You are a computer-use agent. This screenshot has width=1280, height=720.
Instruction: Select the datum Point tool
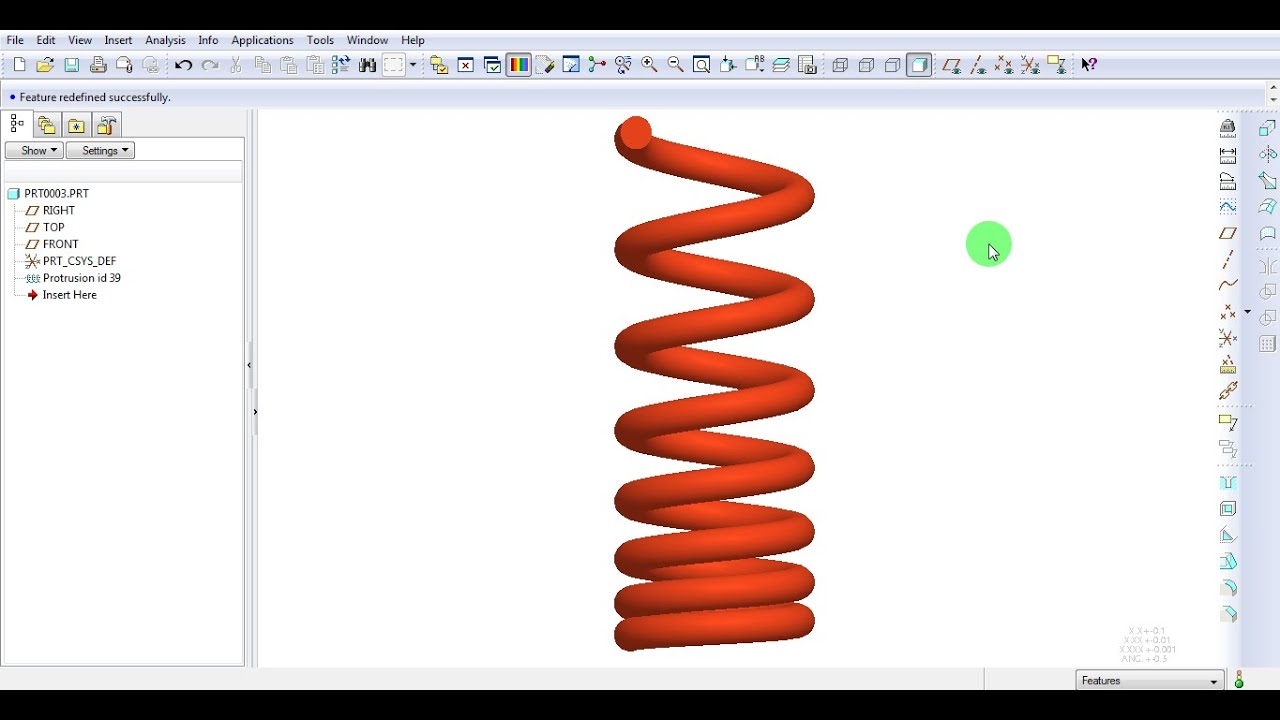1228,312
